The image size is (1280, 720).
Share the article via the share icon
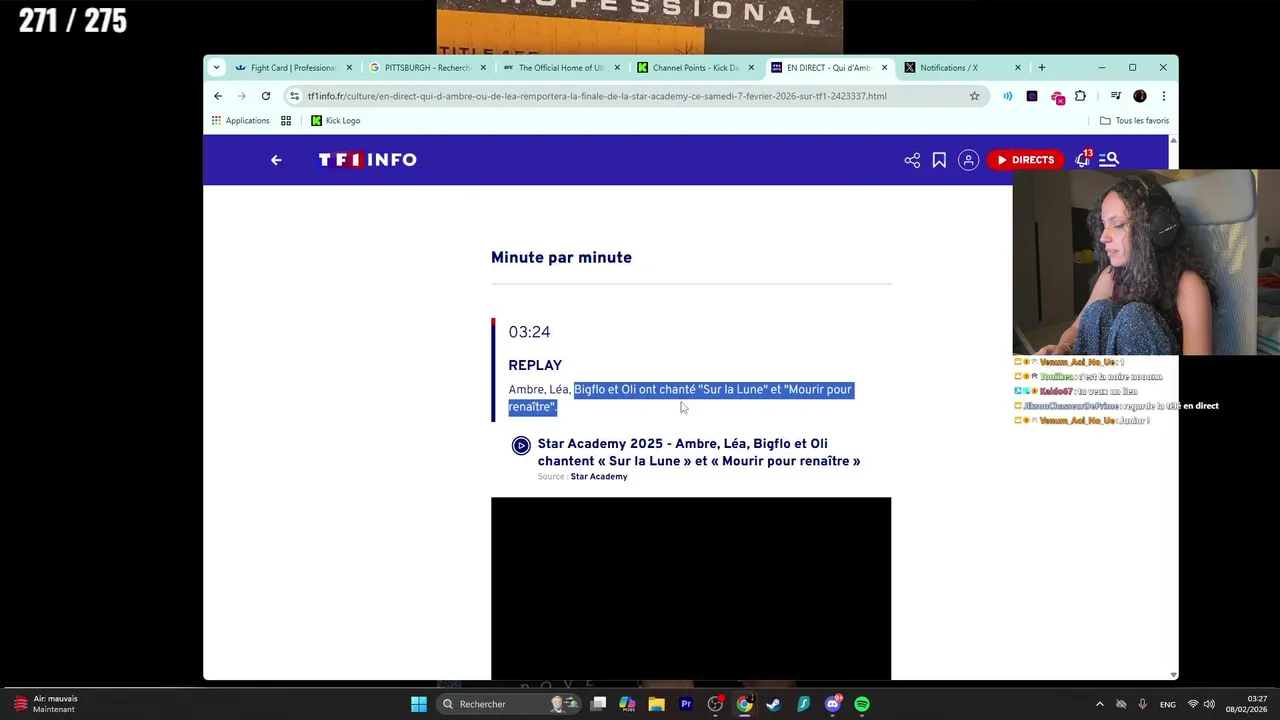point(912,160)
